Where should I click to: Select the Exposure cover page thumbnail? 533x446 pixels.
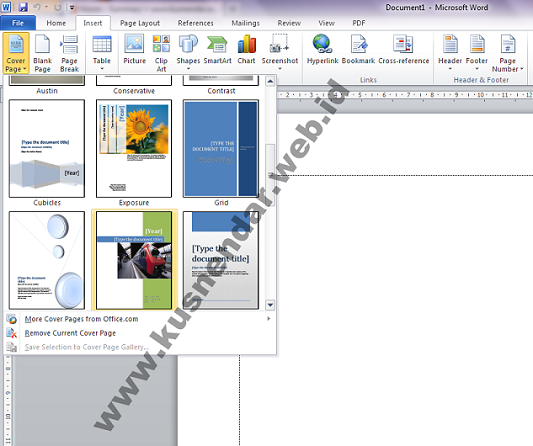[x=134, y=149]
